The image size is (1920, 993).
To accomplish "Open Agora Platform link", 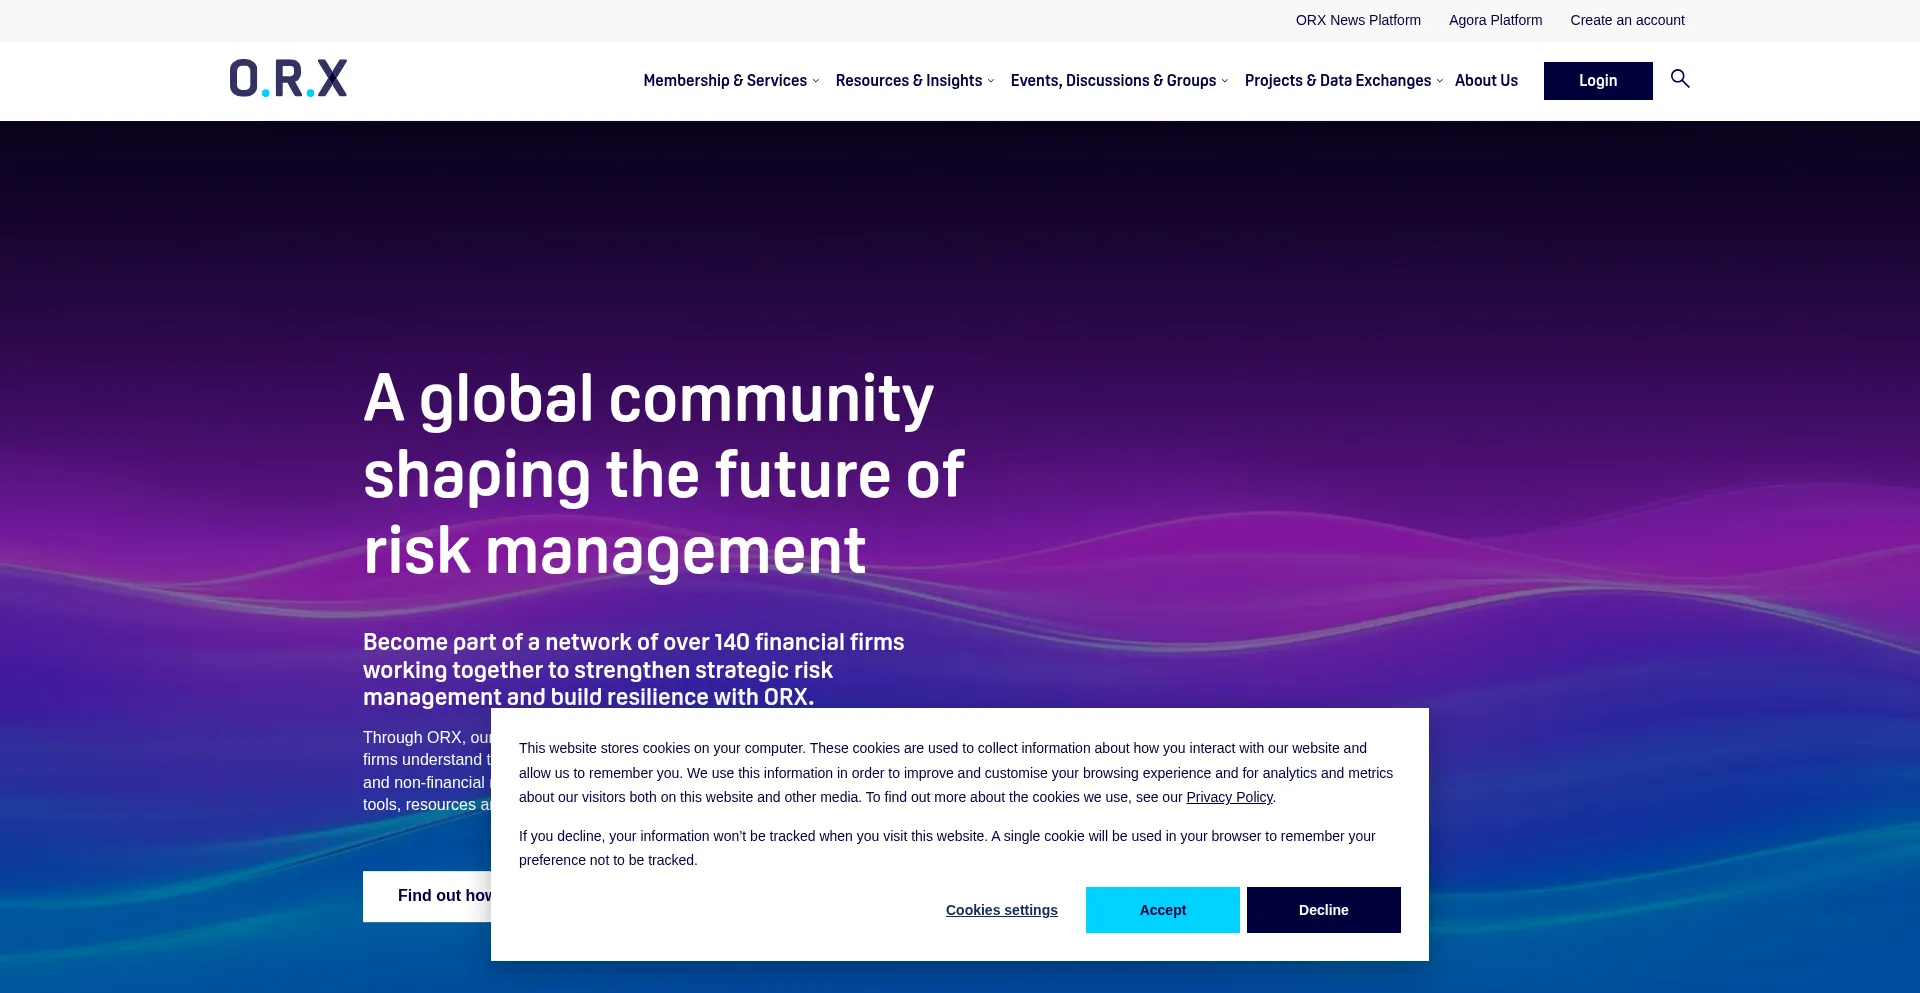I will click(x=1495, y=20).
